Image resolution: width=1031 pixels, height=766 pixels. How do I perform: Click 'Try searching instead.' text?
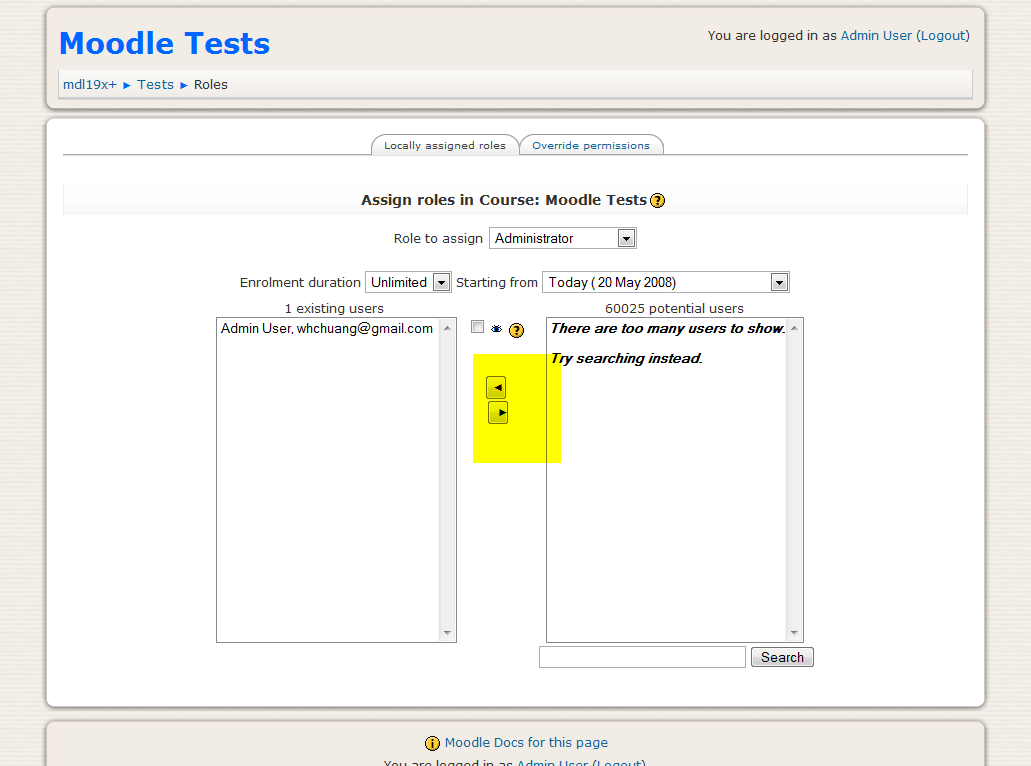627,358
